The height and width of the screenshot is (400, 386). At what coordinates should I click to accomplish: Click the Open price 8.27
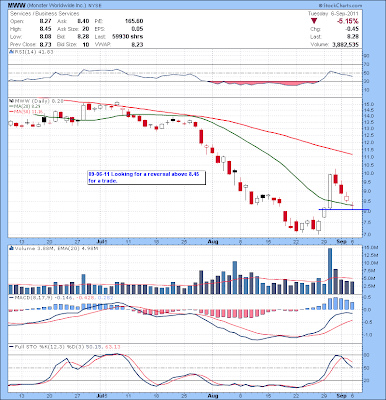click(46, 21)
